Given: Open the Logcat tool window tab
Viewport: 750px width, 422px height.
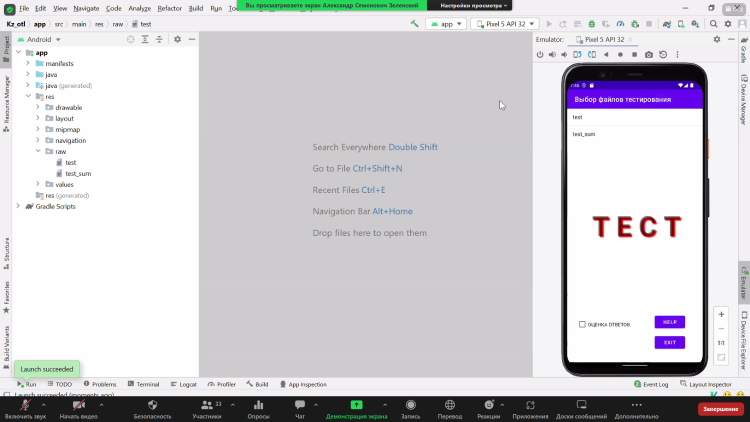Looking at the screenshot, I should tap(184, 384).
